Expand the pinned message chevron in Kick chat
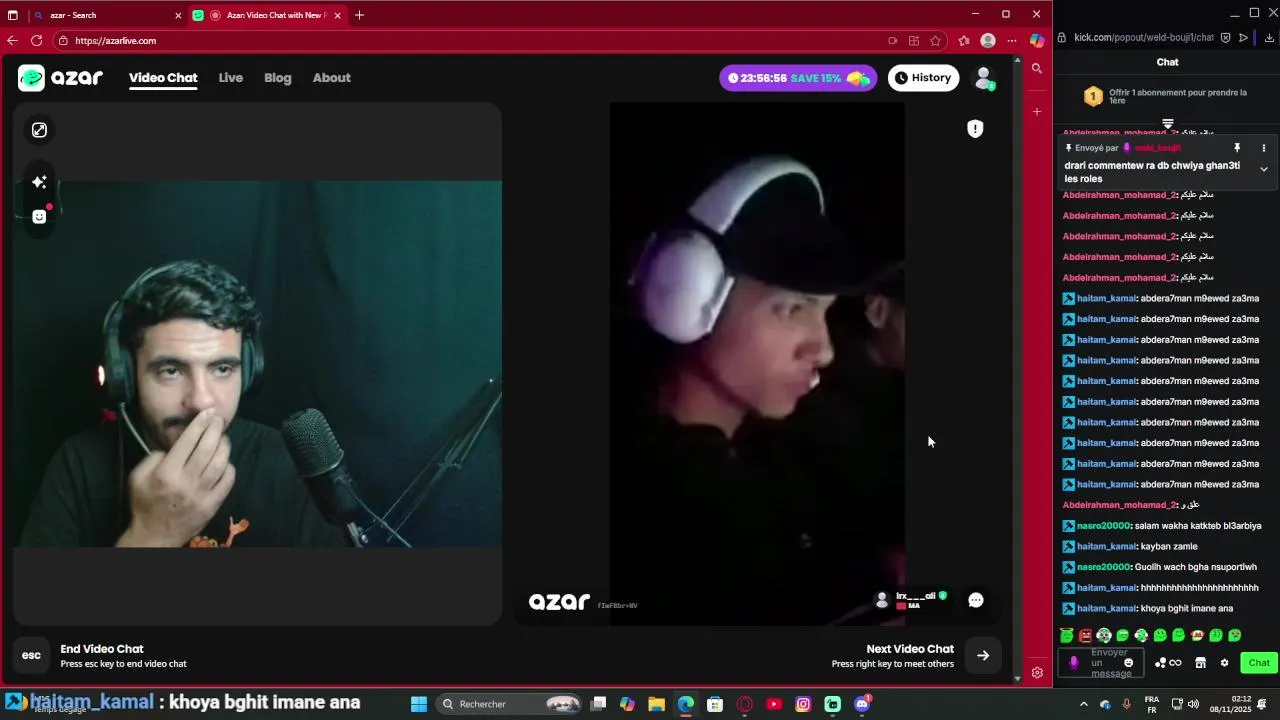 click(1264, 169)
